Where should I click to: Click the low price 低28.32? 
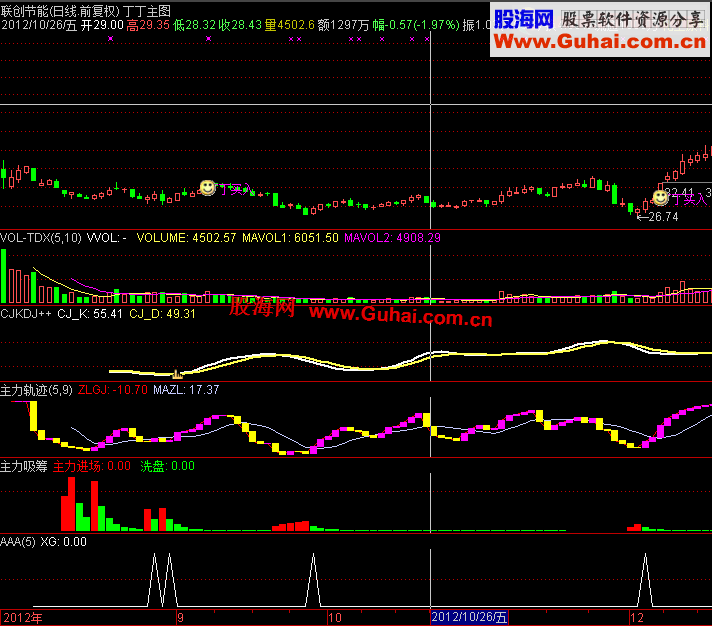click(194, 25)
